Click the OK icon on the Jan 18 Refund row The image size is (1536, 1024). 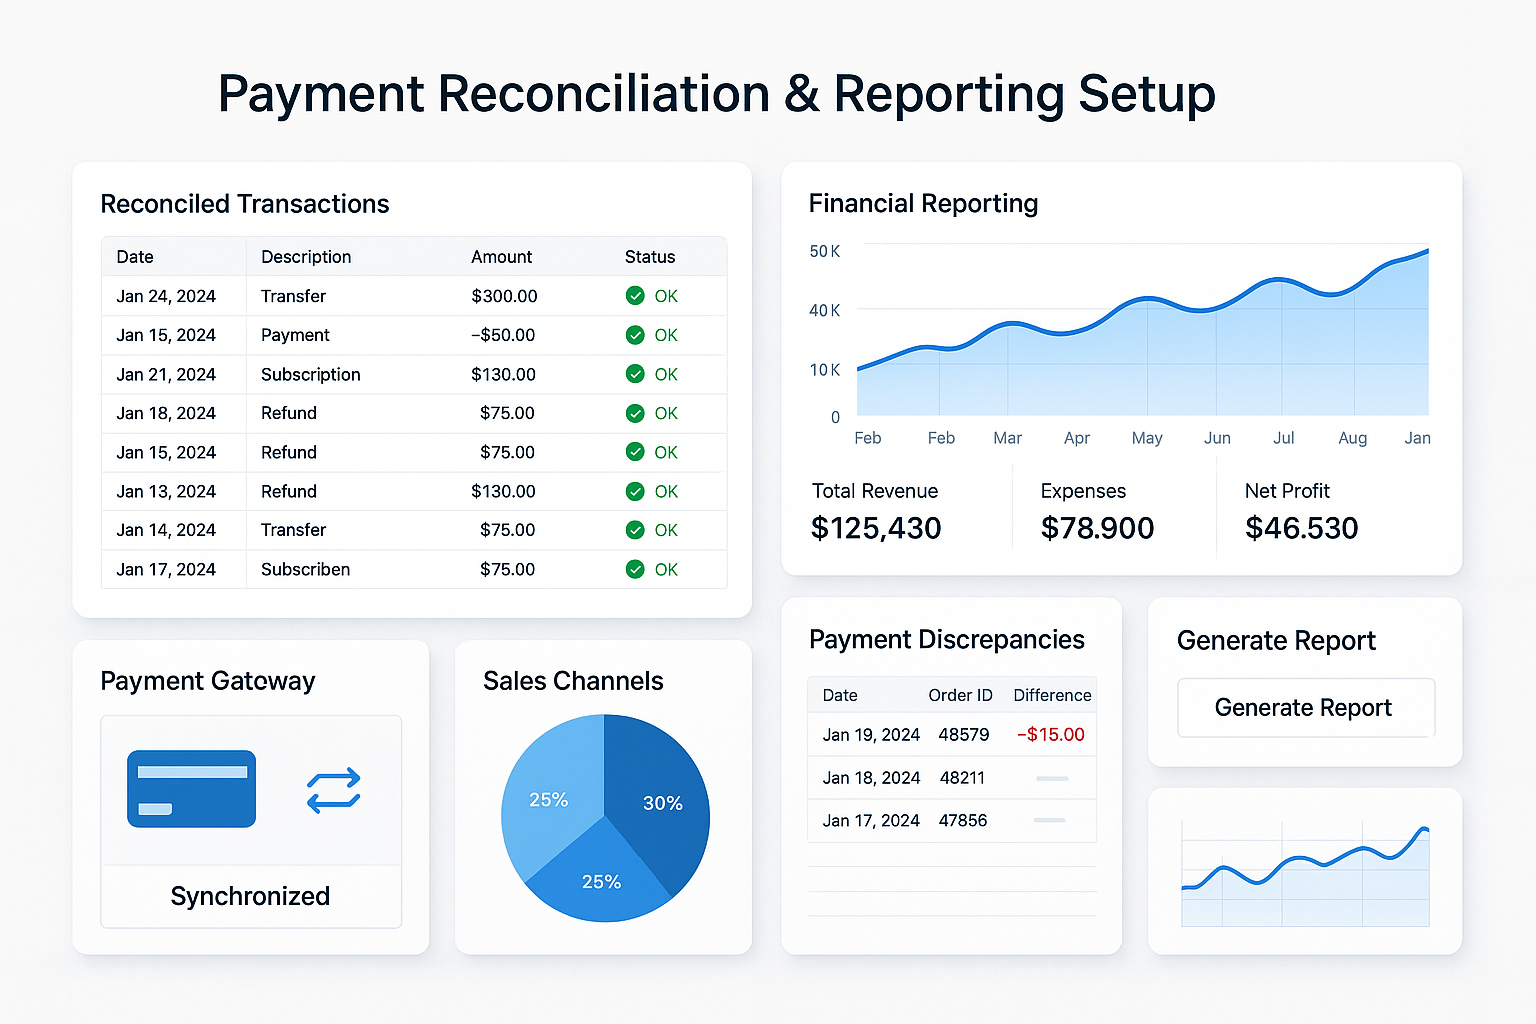click(x=636, y=413)
